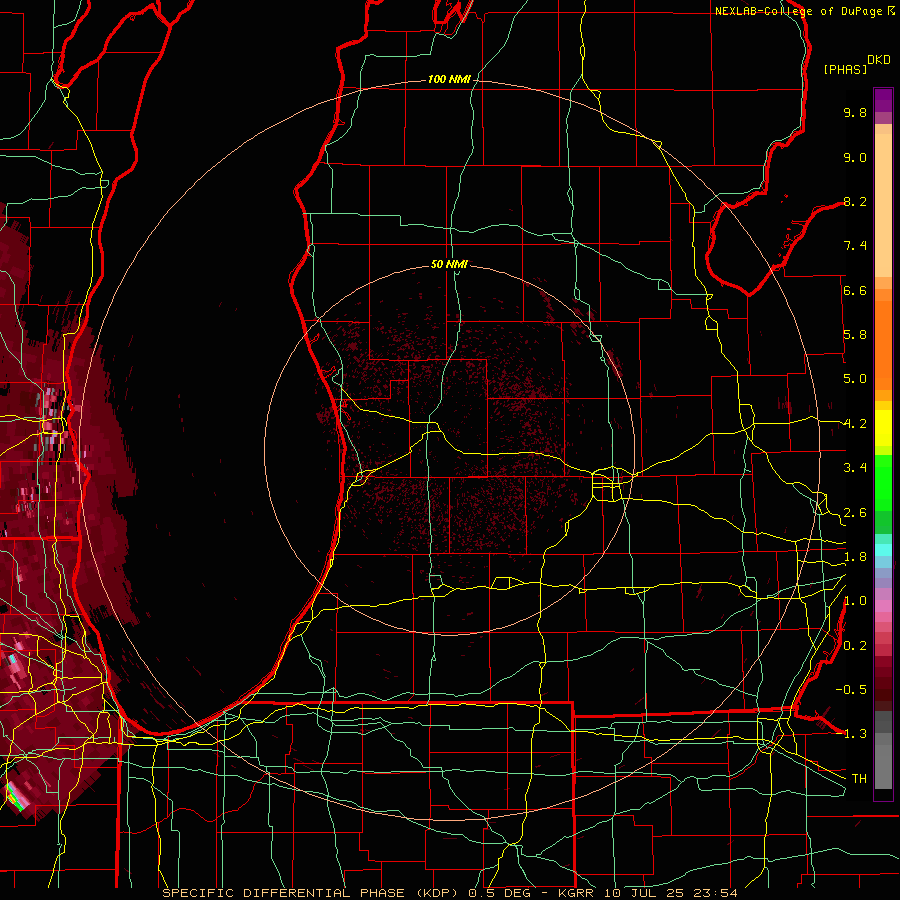900x900 pixels.
Task: Pick the yellow band on the color bar
Action: pyautogui.click(x=883, y=428)
